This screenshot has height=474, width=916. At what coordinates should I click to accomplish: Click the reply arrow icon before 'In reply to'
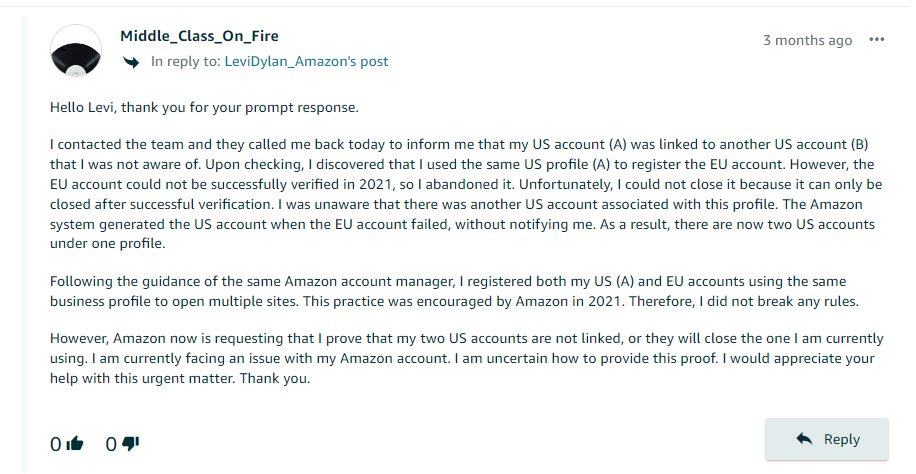131,61
